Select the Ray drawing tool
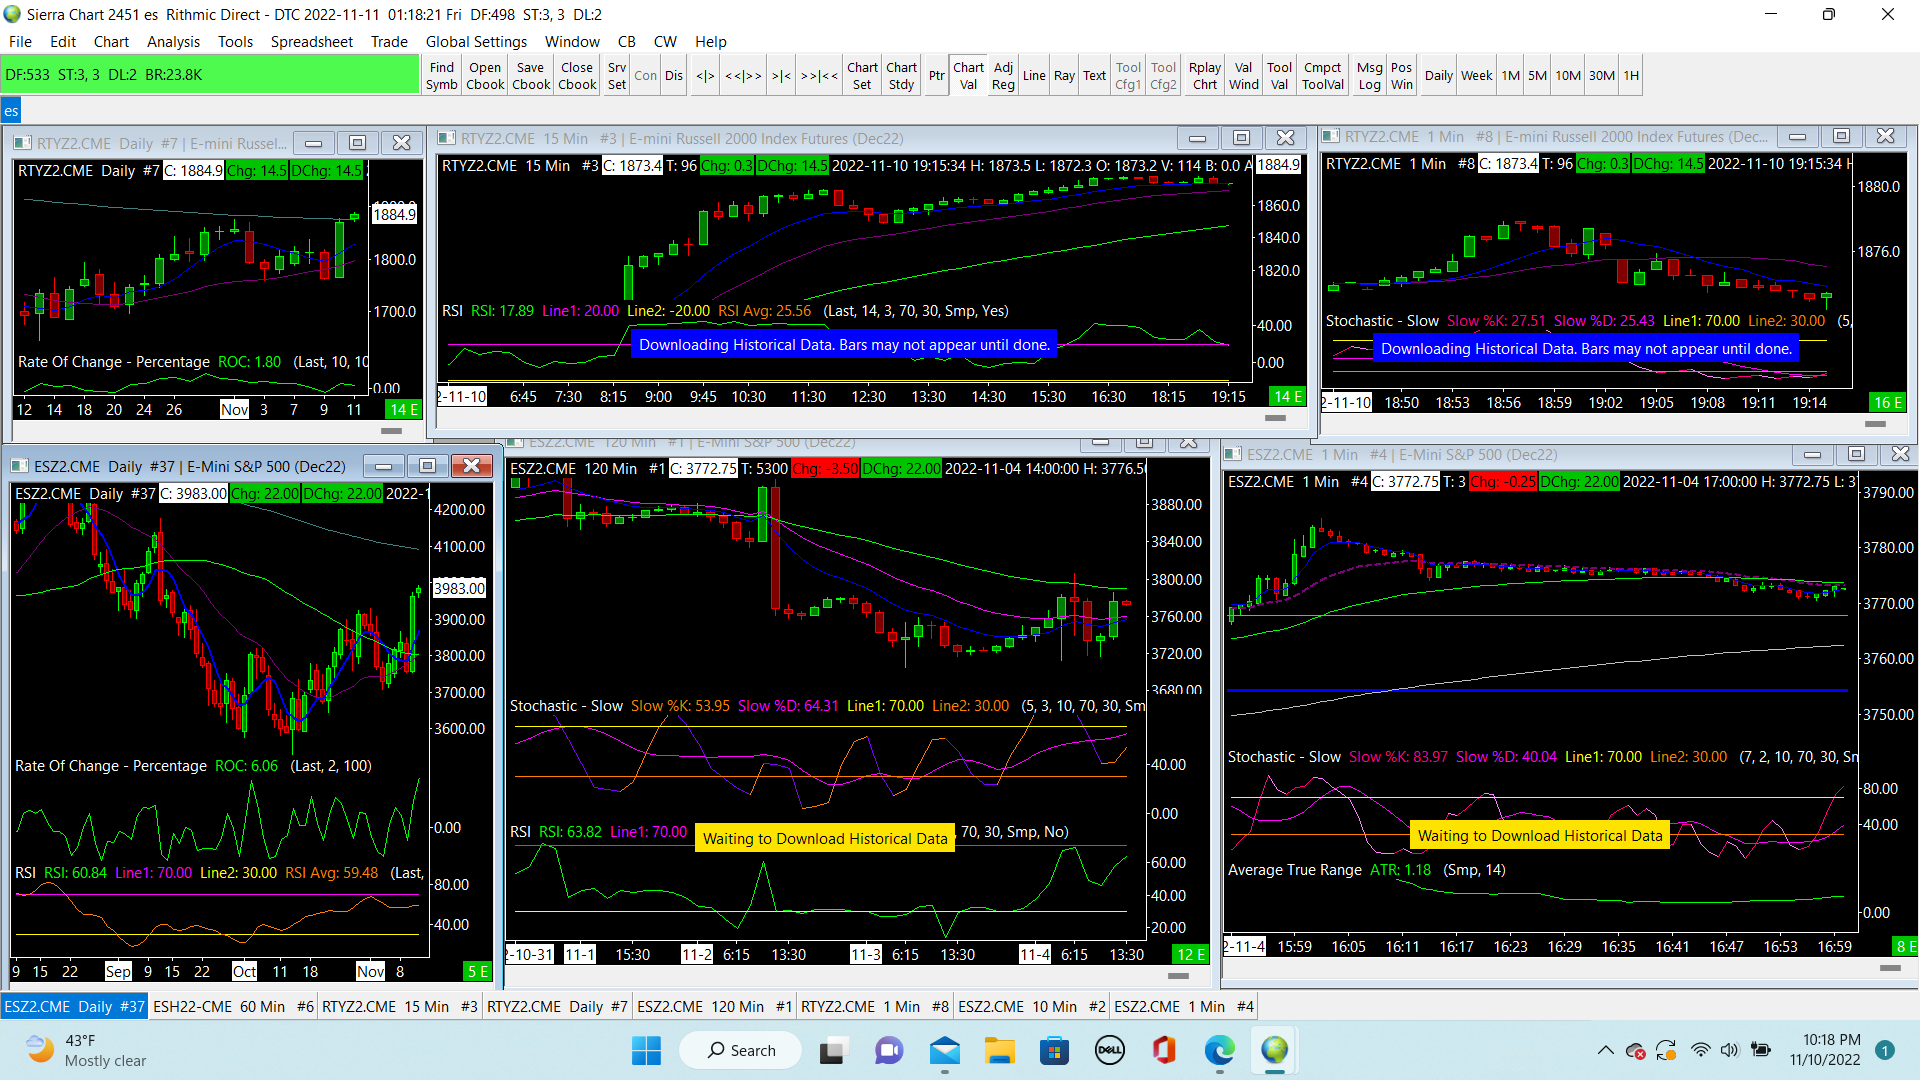This screenshot has height=1080, width=1920. (1064, 75)
